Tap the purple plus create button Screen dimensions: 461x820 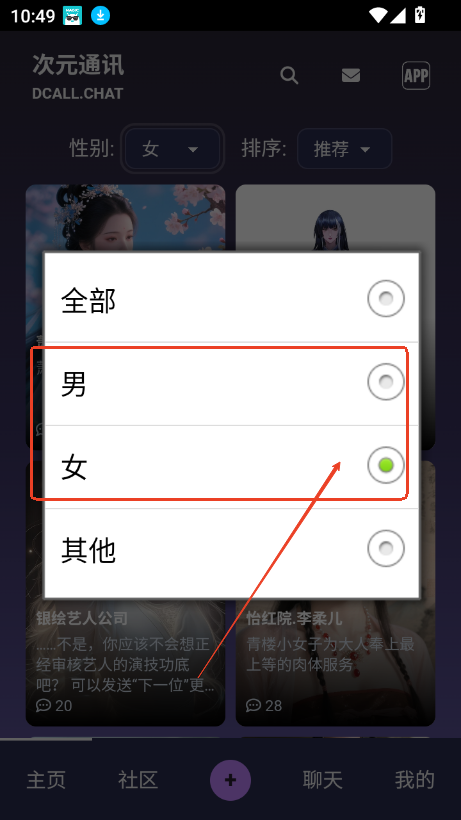point(230,780)
